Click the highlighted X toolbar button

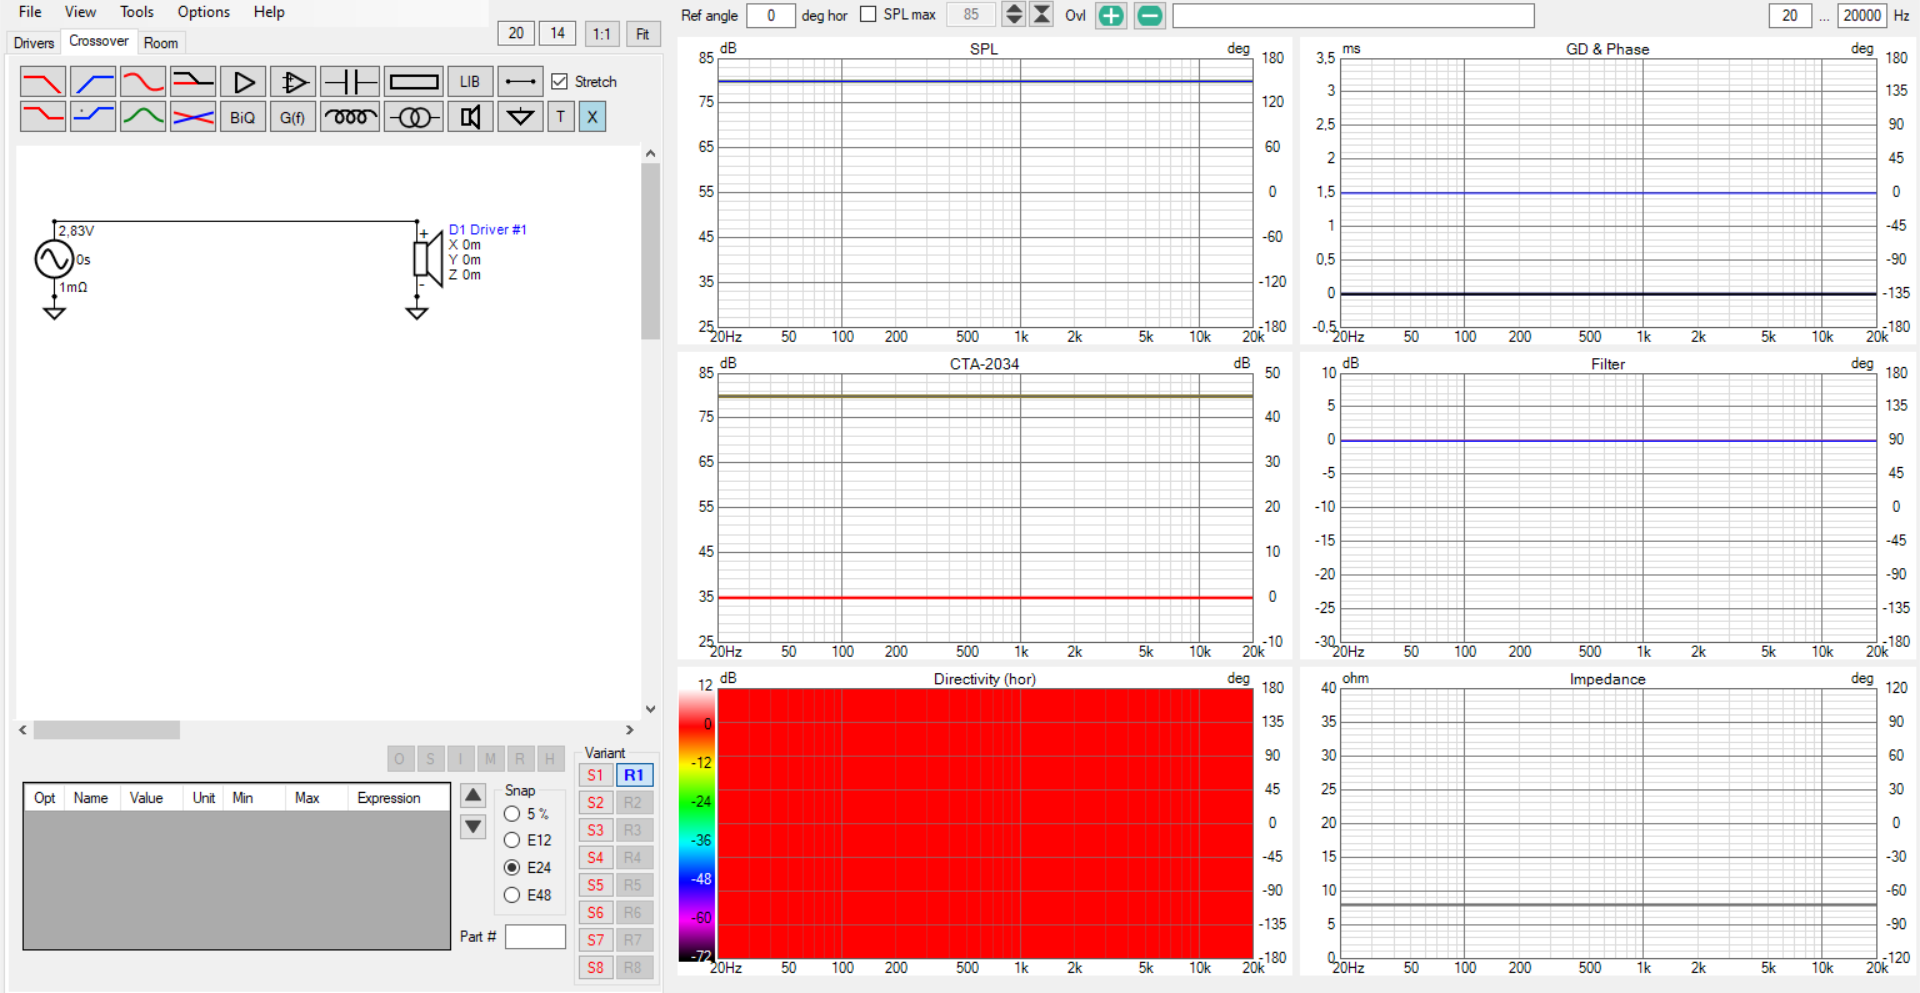(592, 117)
